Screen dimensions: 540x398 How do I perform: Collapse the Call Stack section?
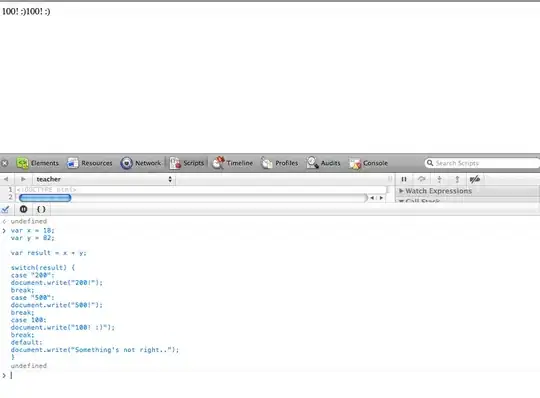tap(419, 201)
